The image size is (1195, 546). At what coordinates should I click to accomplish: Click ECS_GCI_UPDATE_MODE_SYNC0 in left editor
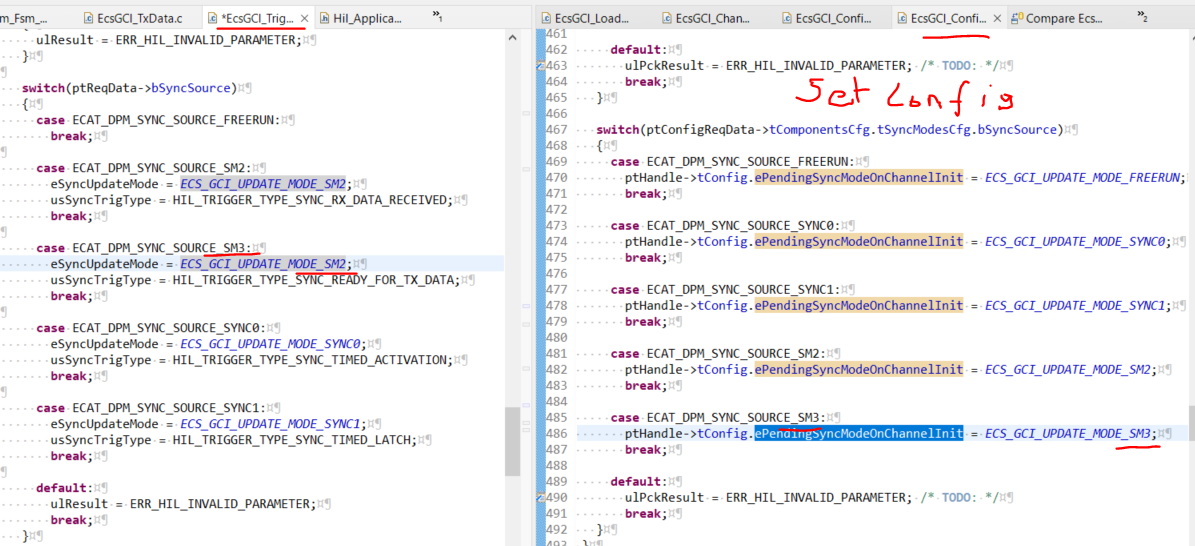click(x=271, y=344)
